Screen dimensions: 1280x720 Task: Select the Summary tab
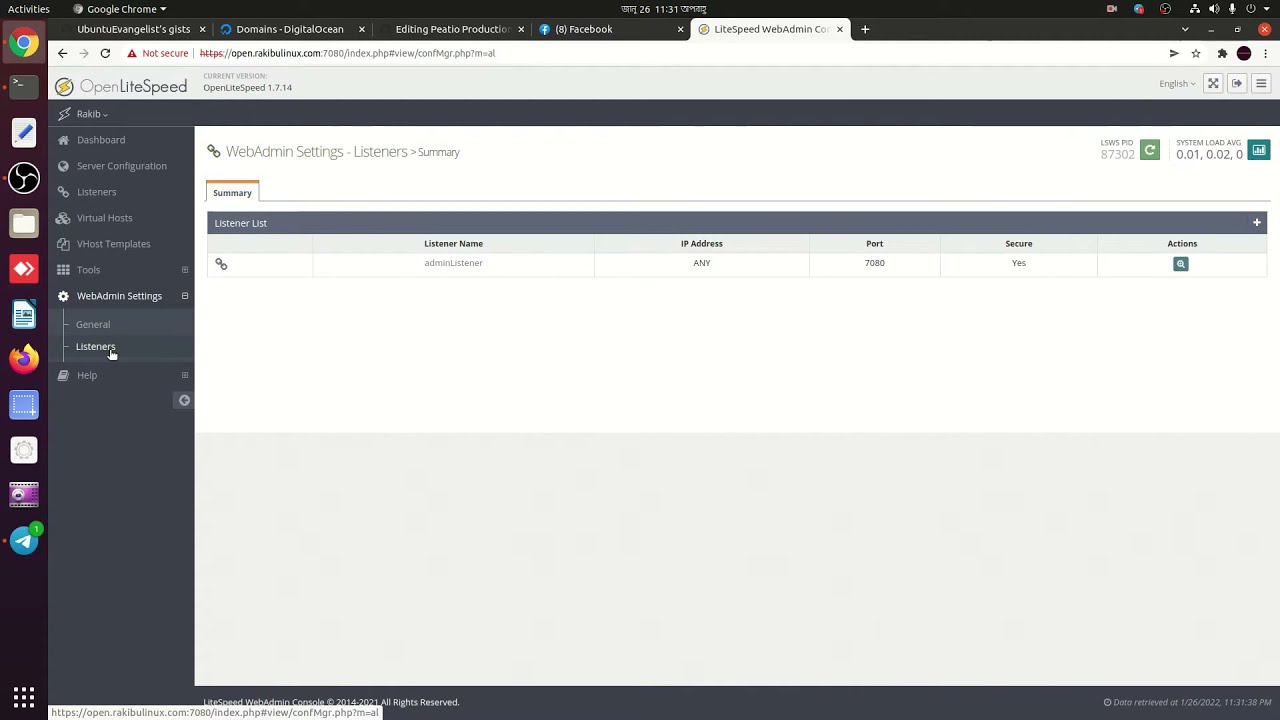click(x=232, y=193)
